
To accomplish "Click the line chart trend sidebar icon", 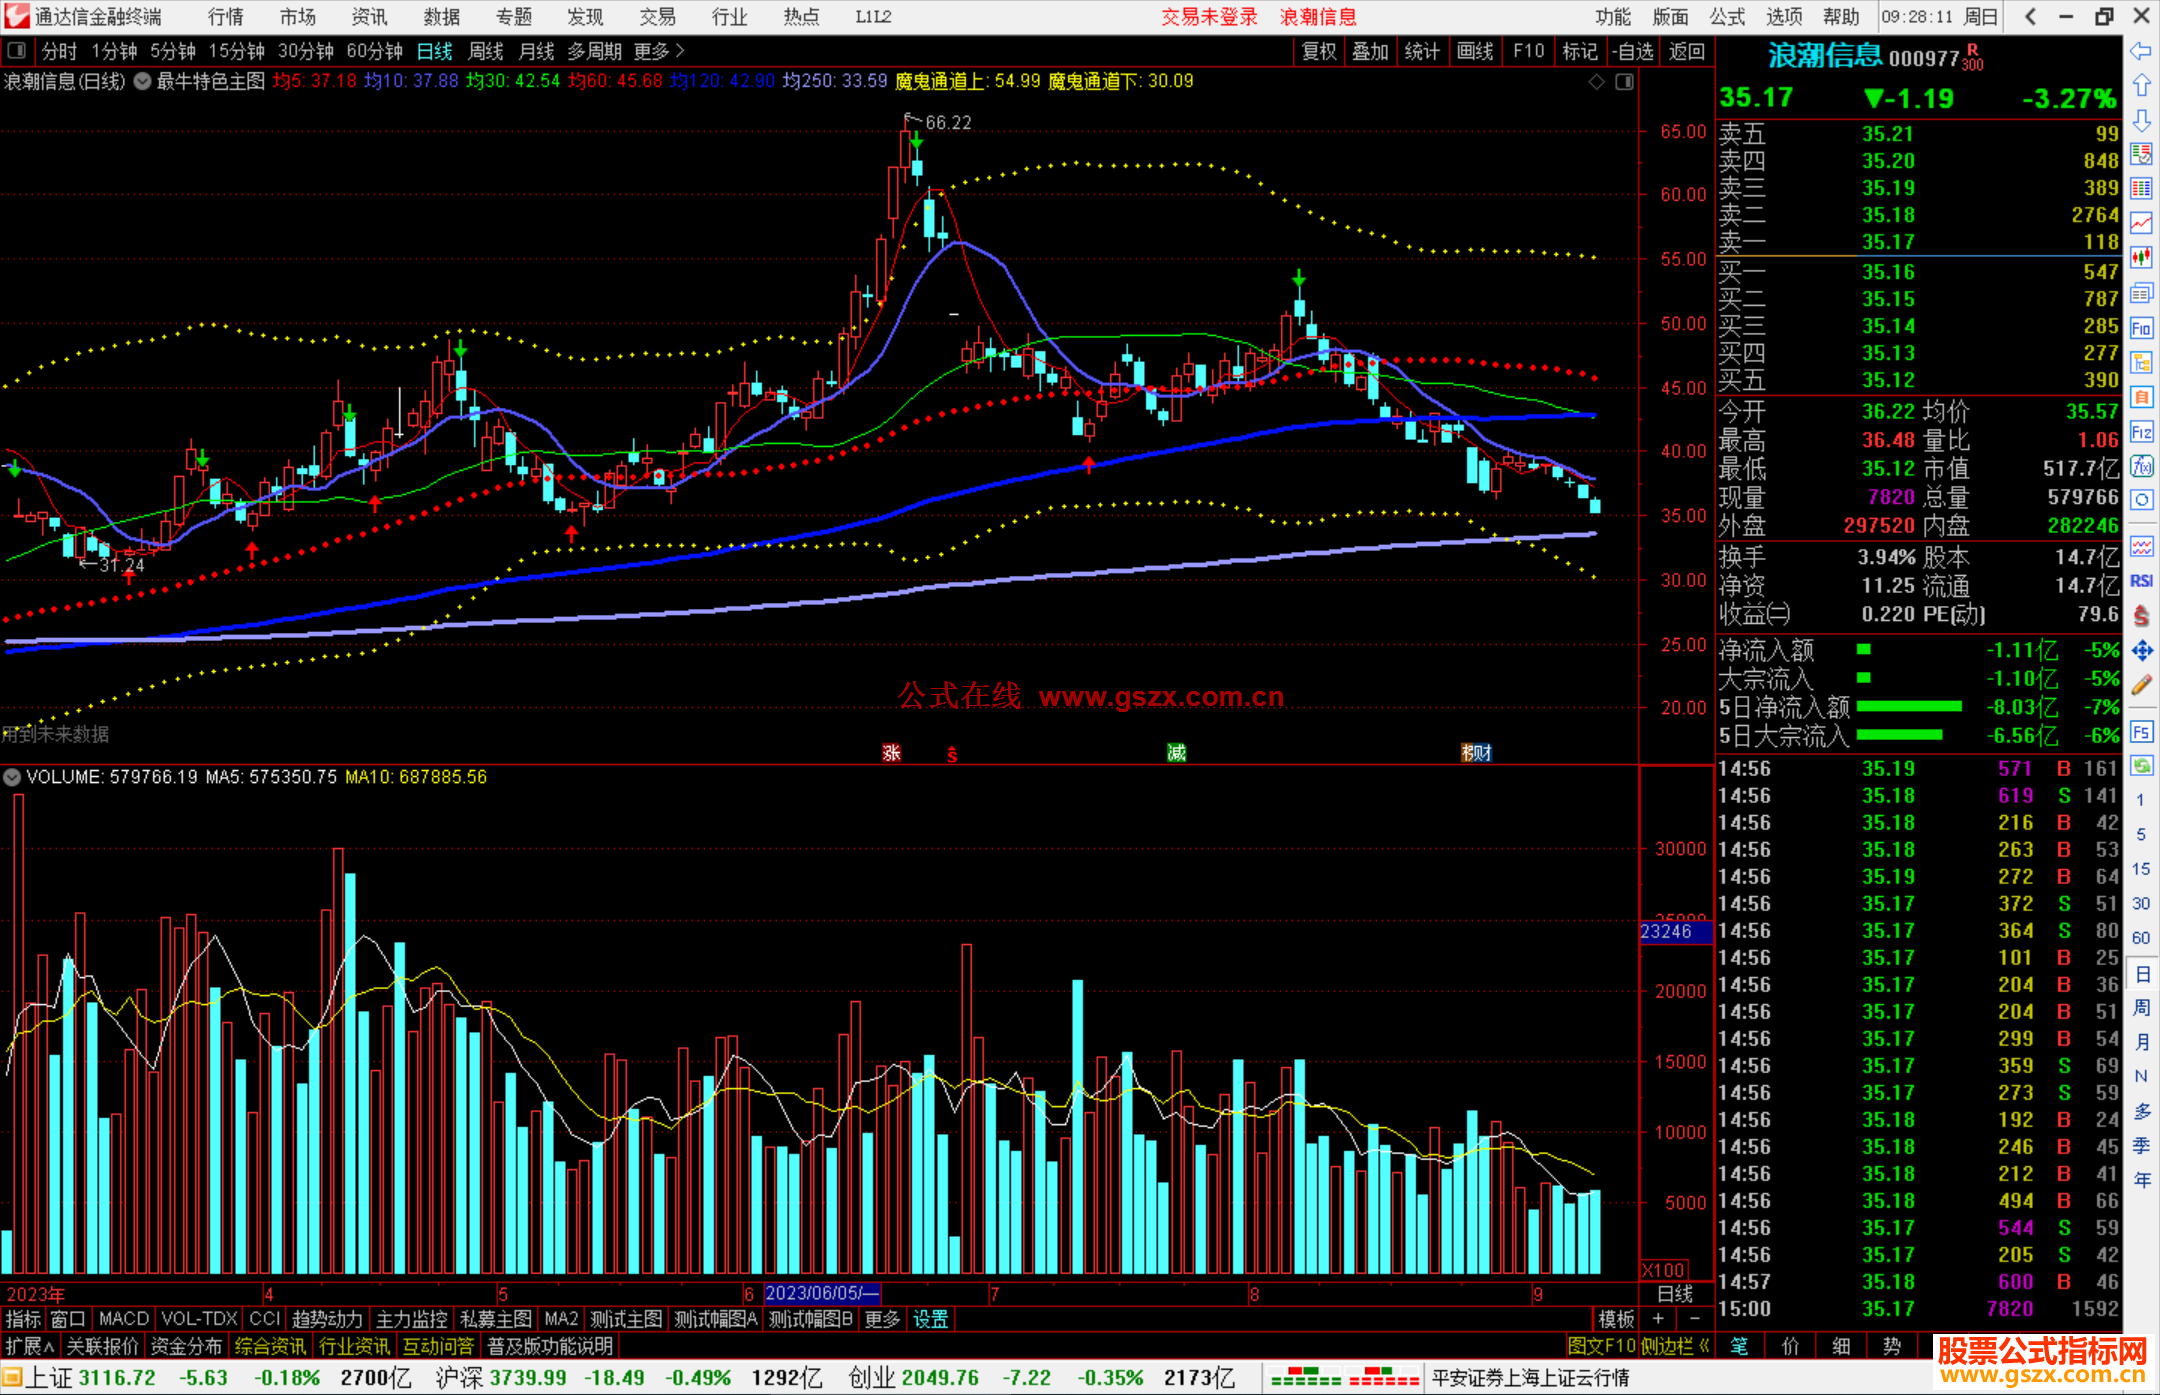I will coord(2141,223).
